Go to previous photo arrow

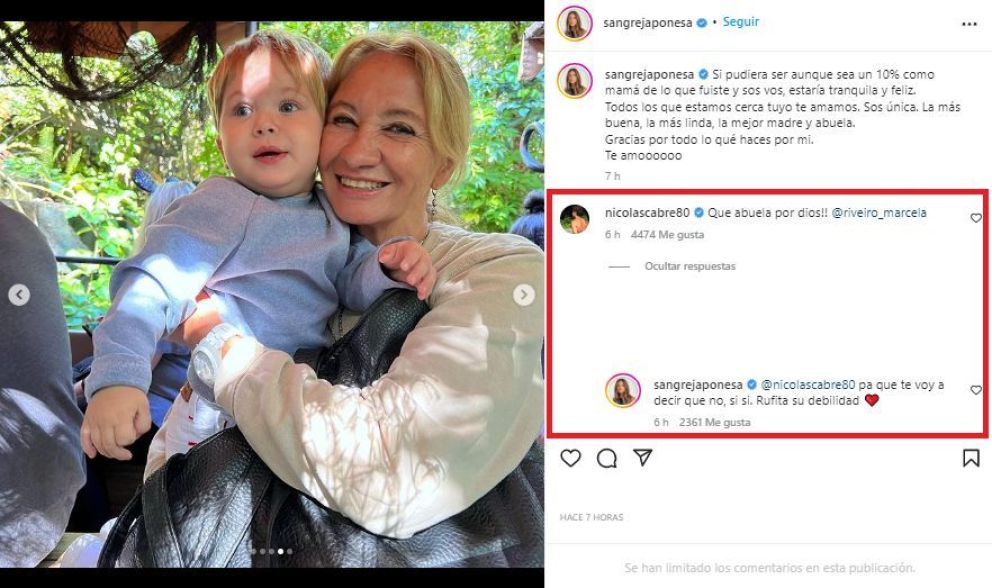pos(19,295)
